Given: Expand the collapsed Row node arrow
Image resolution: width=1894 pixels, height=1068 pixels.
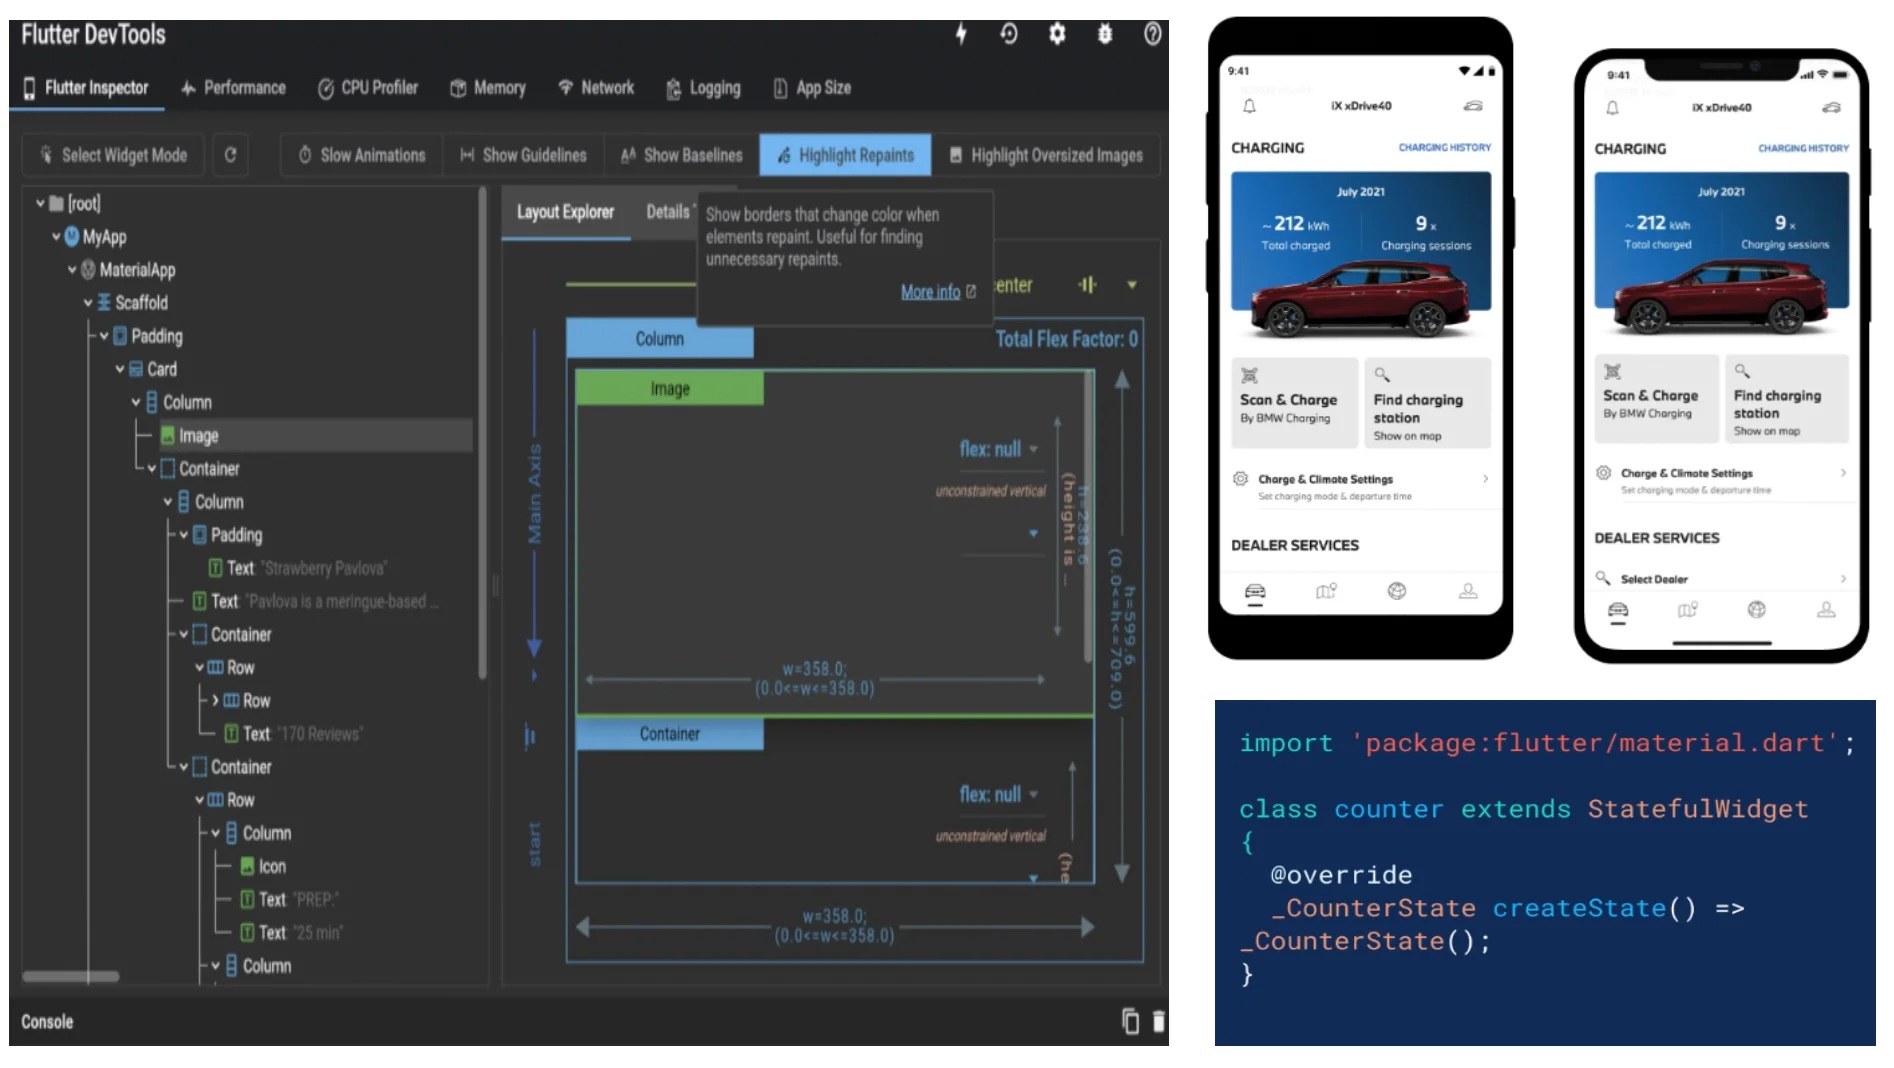Looking at the screenshot, I should pyautogui.click(x=215, y=701).
